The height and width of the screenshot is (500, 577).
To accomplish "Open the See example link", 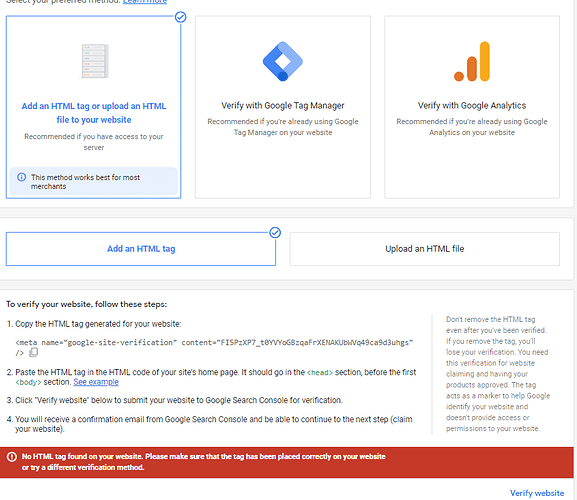I will click(x=96, y=382).
